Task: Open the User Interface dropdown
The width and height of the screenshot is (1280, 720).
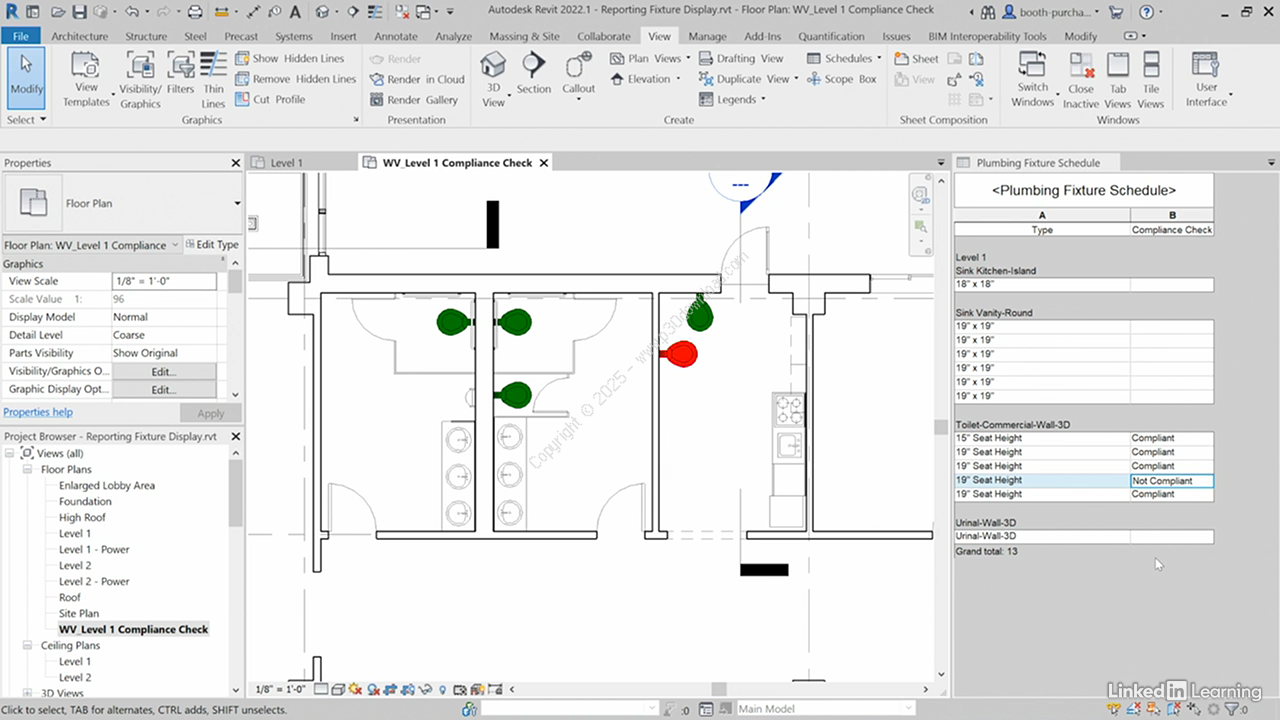Action: 1206,80
